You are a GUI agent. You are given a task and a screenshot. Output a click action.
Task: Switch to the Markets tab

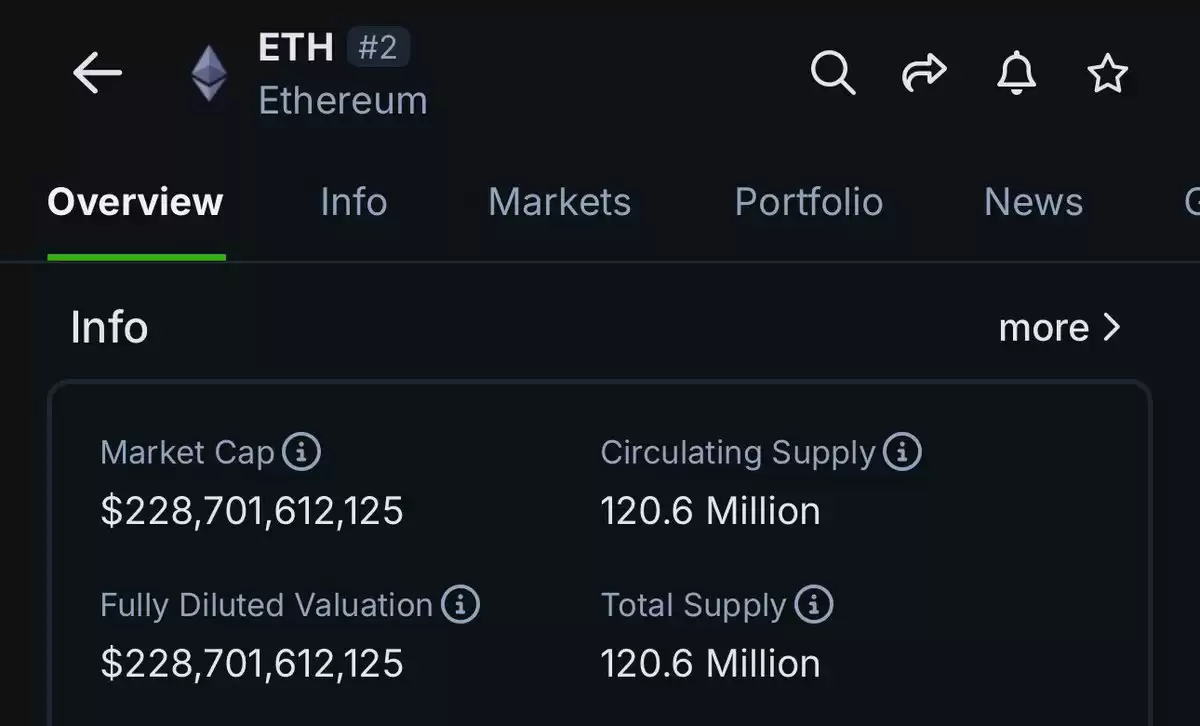tap(559, 202)
